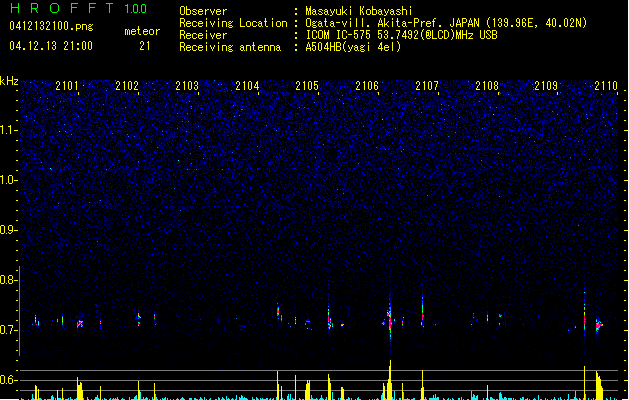Click the 0.7 kHz axis label
The height and width of the screenshot is (400, 629).
(8, 330)
